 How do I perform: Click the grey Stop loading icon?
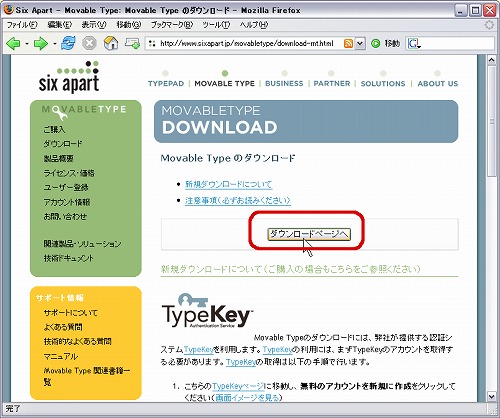[89, 43]
